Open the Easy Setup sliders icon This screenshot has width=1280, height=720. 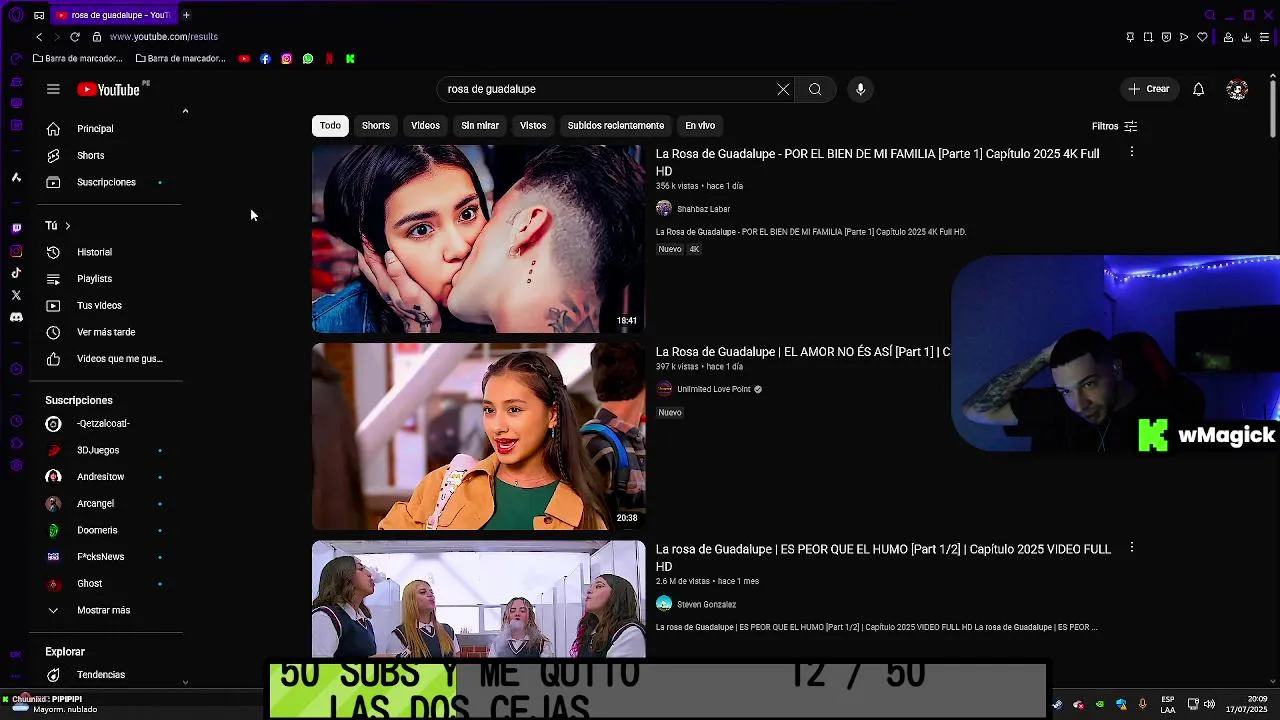coord(1265,37)
